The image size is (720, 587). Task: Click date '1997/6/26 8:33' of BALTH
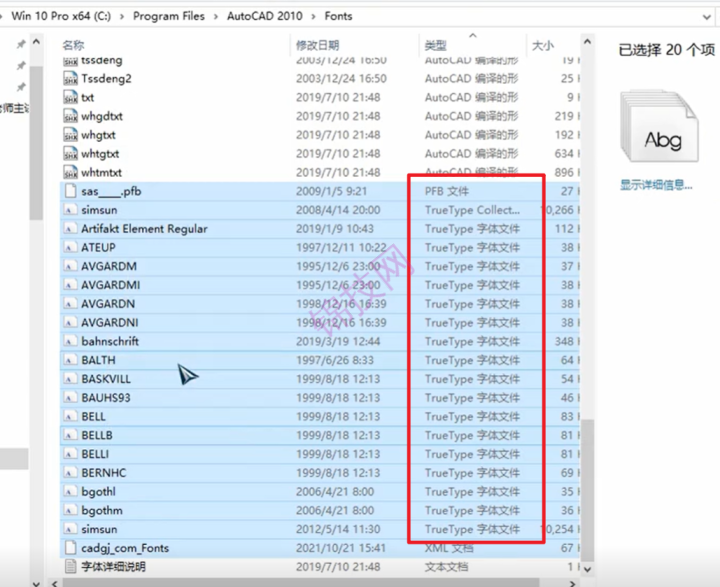pos(335,360)
